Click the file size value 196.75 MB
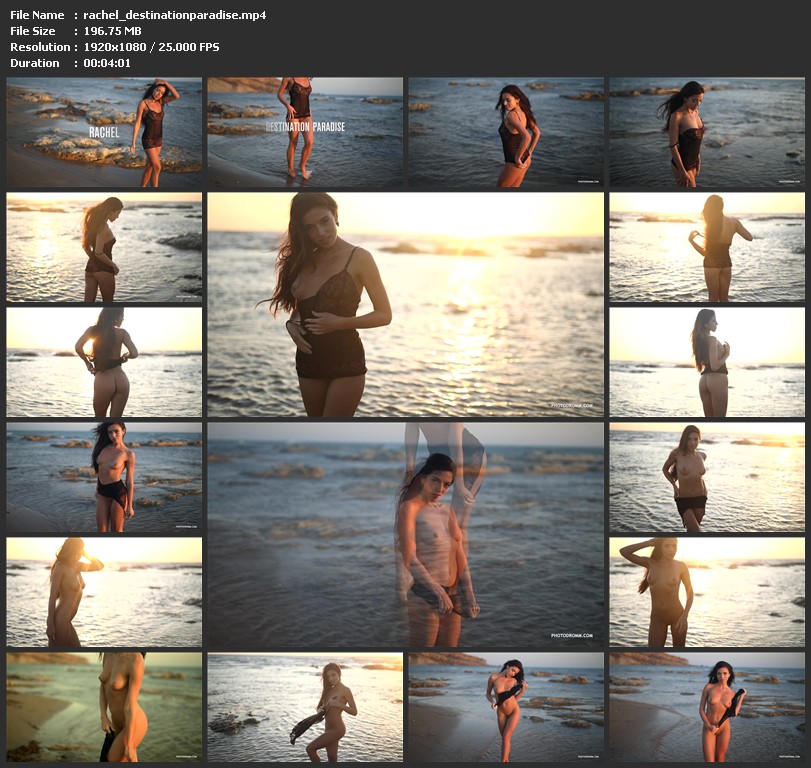Image resolution: width=811 pixels, height=768 pixels. tap(112, 31)
